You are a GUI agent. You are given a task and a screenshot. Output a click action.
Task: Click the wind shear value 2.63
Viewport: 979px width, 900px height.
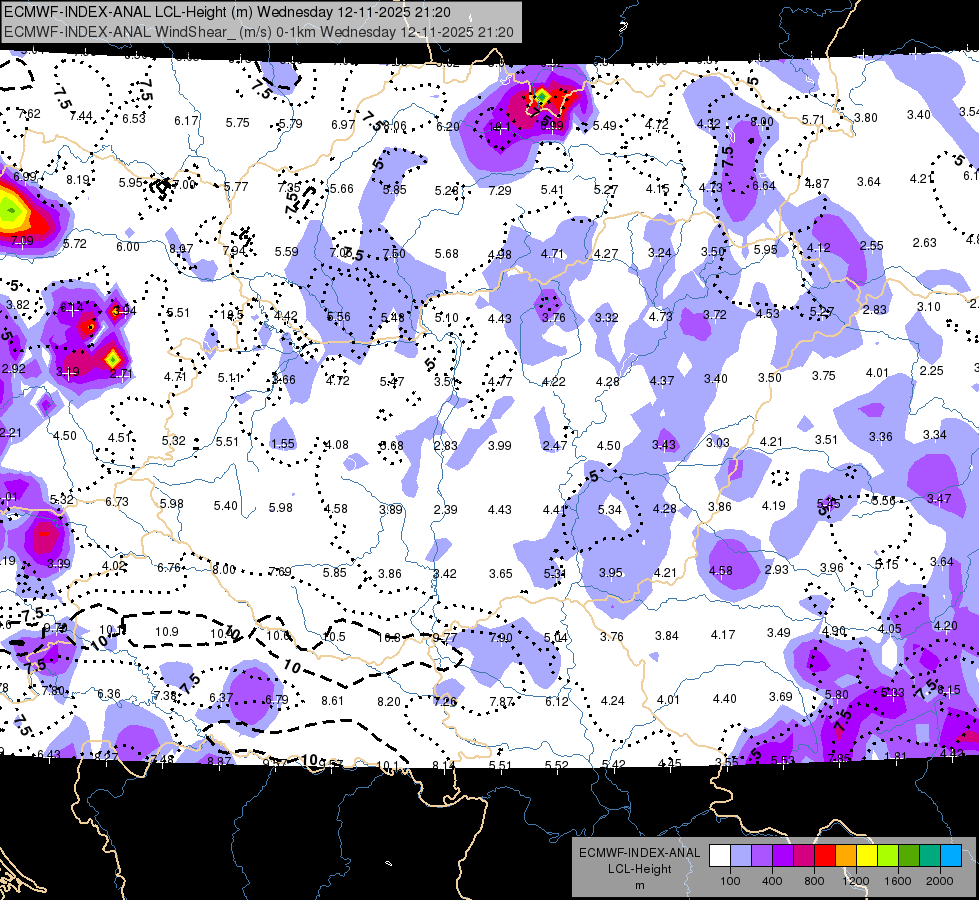pos(924,242)
